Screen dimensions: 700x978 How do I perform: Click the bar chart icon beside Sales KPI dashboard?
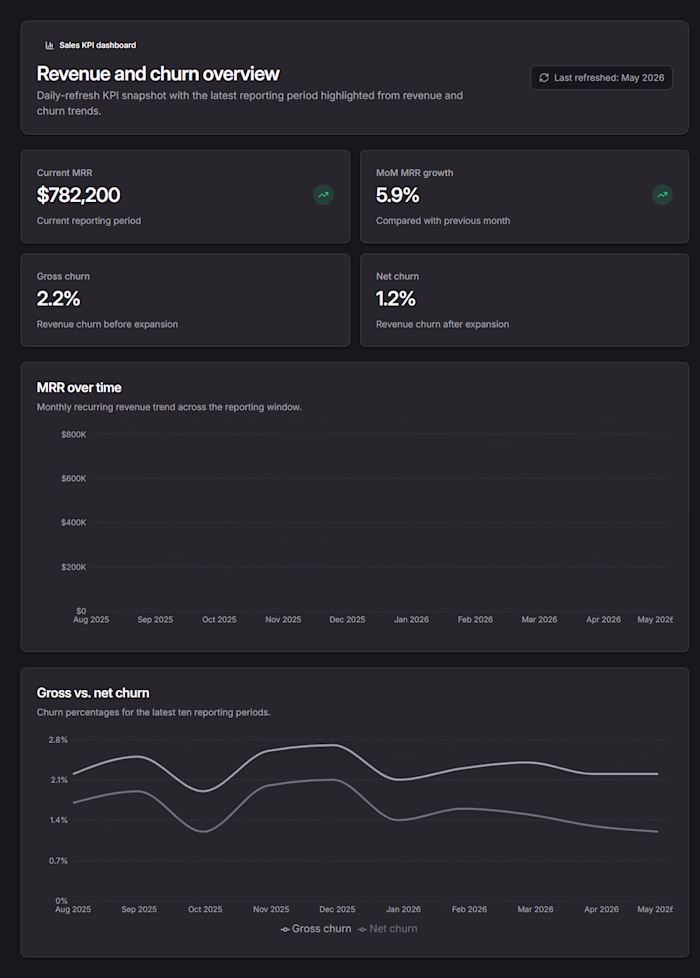[x=49, y=46]
